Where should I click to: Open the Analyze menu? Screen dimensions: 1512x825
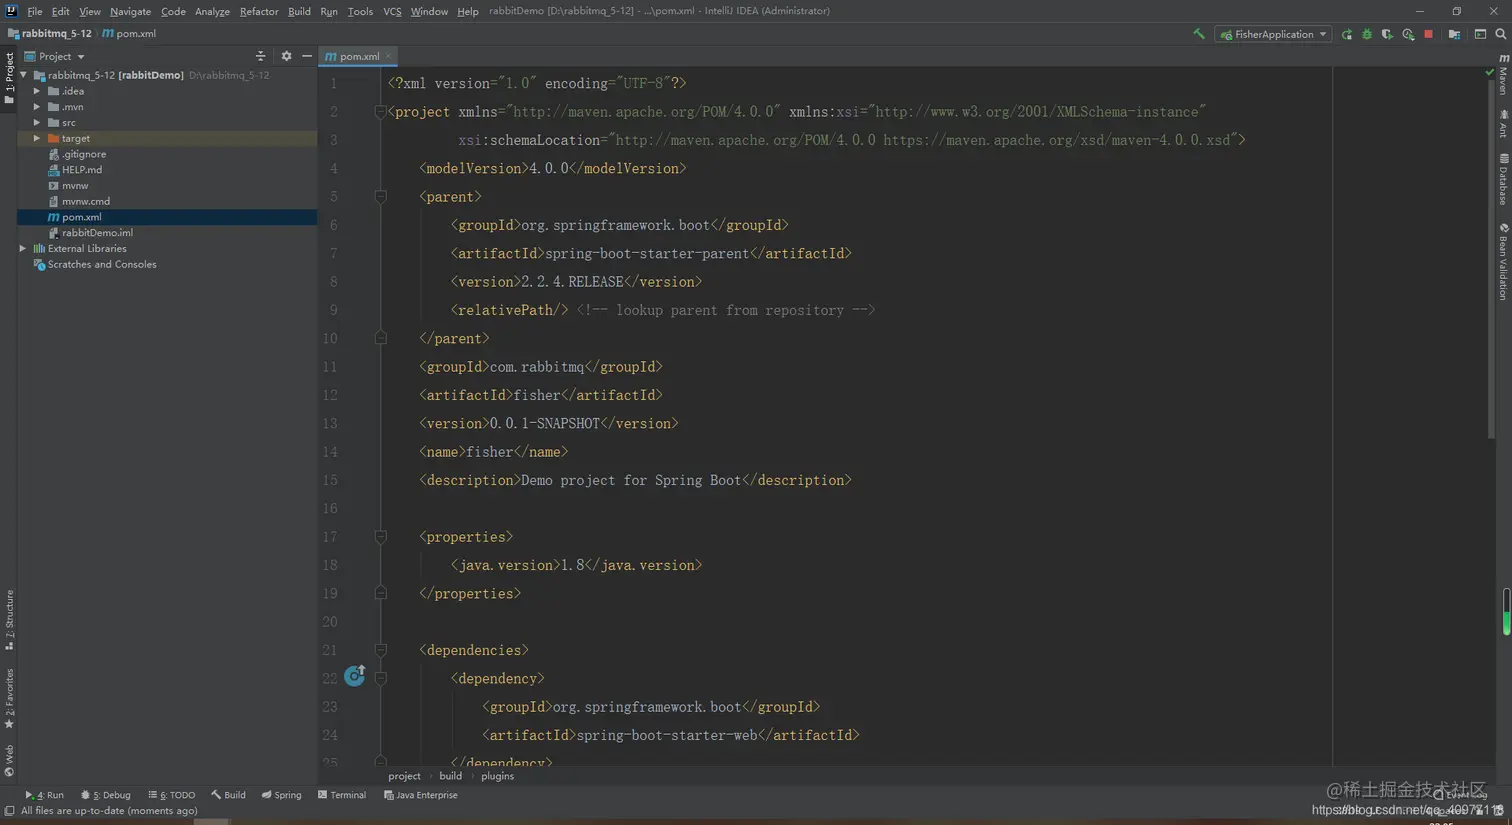[212, 11]
